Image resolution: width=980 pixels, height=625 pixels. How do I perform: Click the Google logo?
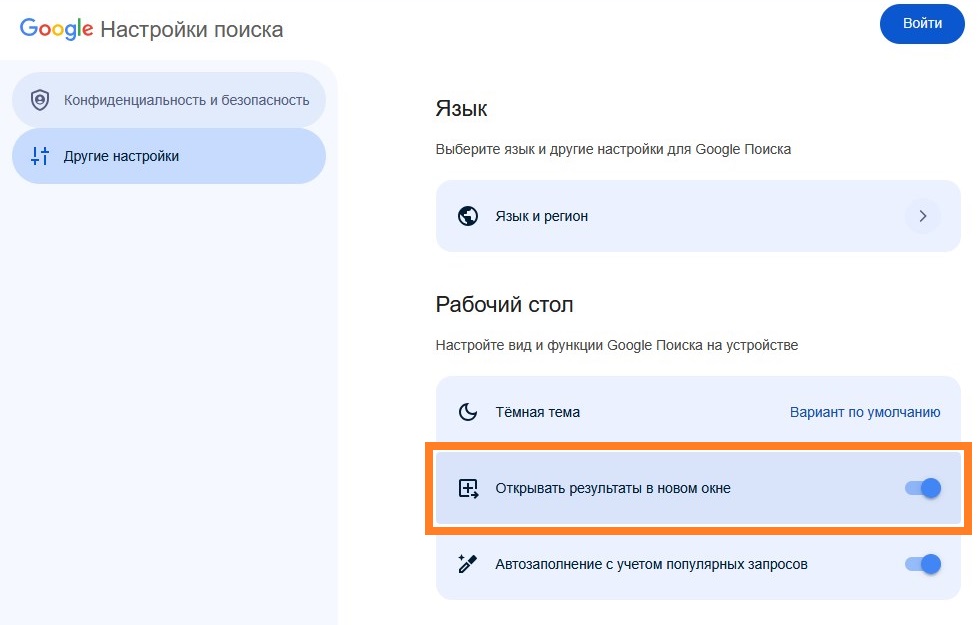[56, 29]
